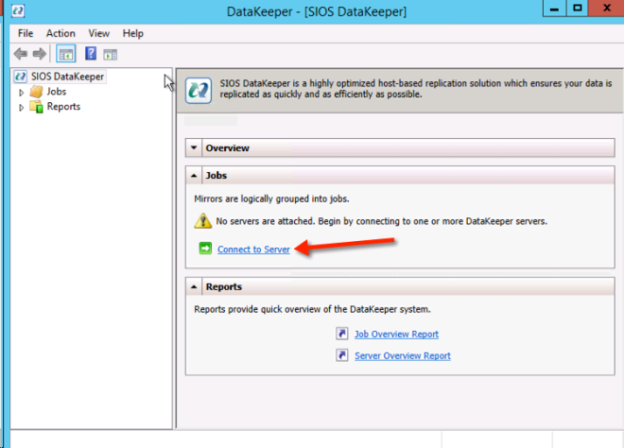The image size is (624, 448).
Task: Collapse the Jobs section
Action: tap(194, 175)
